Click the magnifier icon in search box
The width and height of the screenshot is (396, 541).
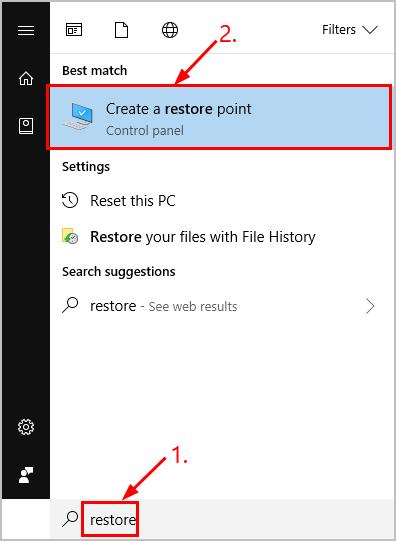[x=70, y=519]
